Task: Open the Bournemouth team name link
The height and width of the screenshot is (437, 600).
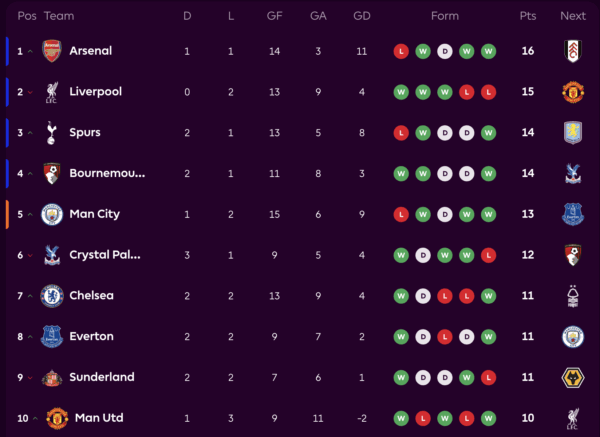Action: click(107, 174)
